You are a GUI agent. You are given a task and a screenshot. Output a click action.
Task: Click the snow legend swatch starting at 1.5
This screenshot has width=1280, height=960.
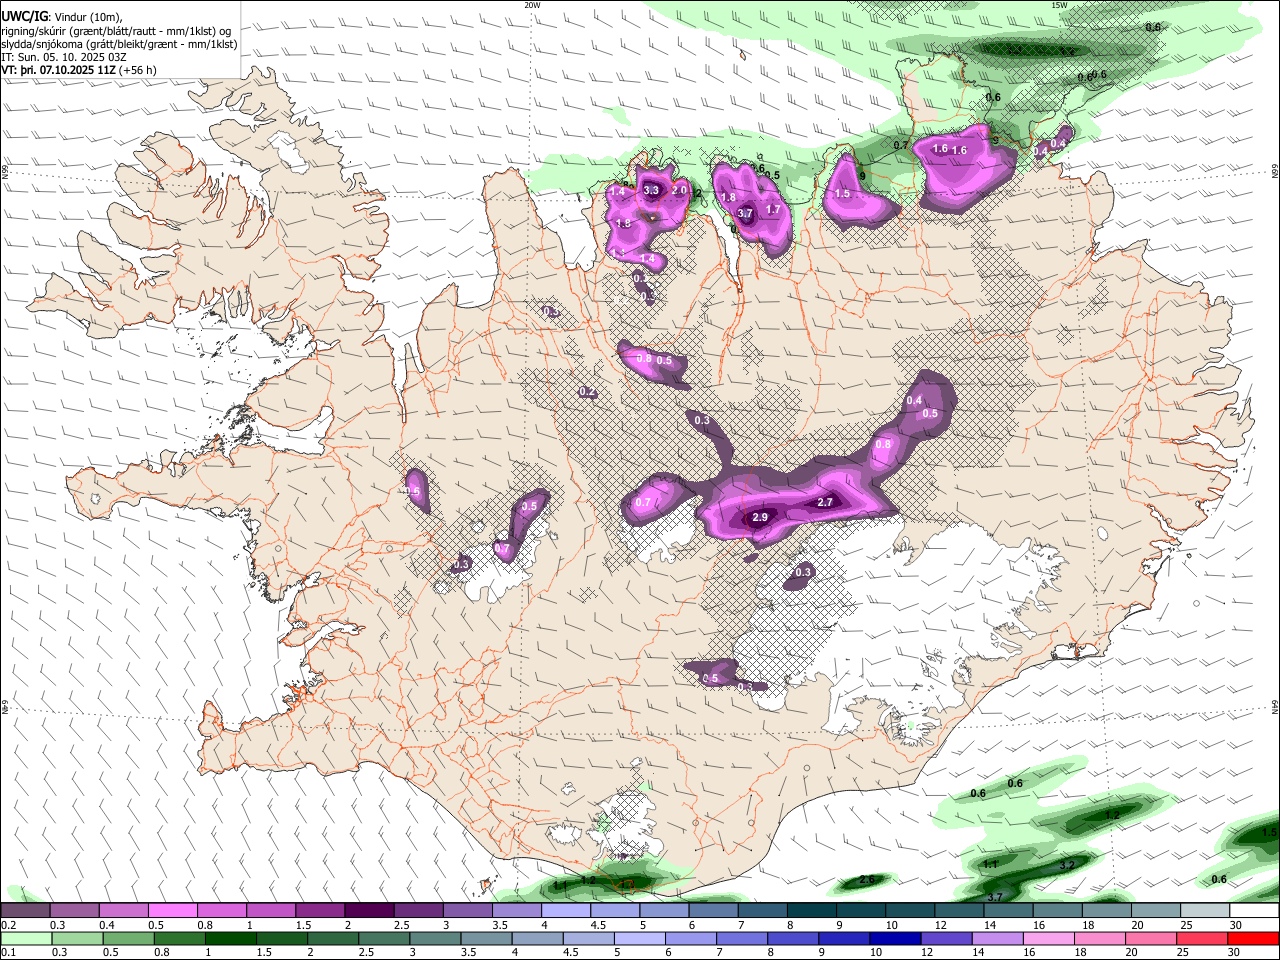[x=319, y=911]
